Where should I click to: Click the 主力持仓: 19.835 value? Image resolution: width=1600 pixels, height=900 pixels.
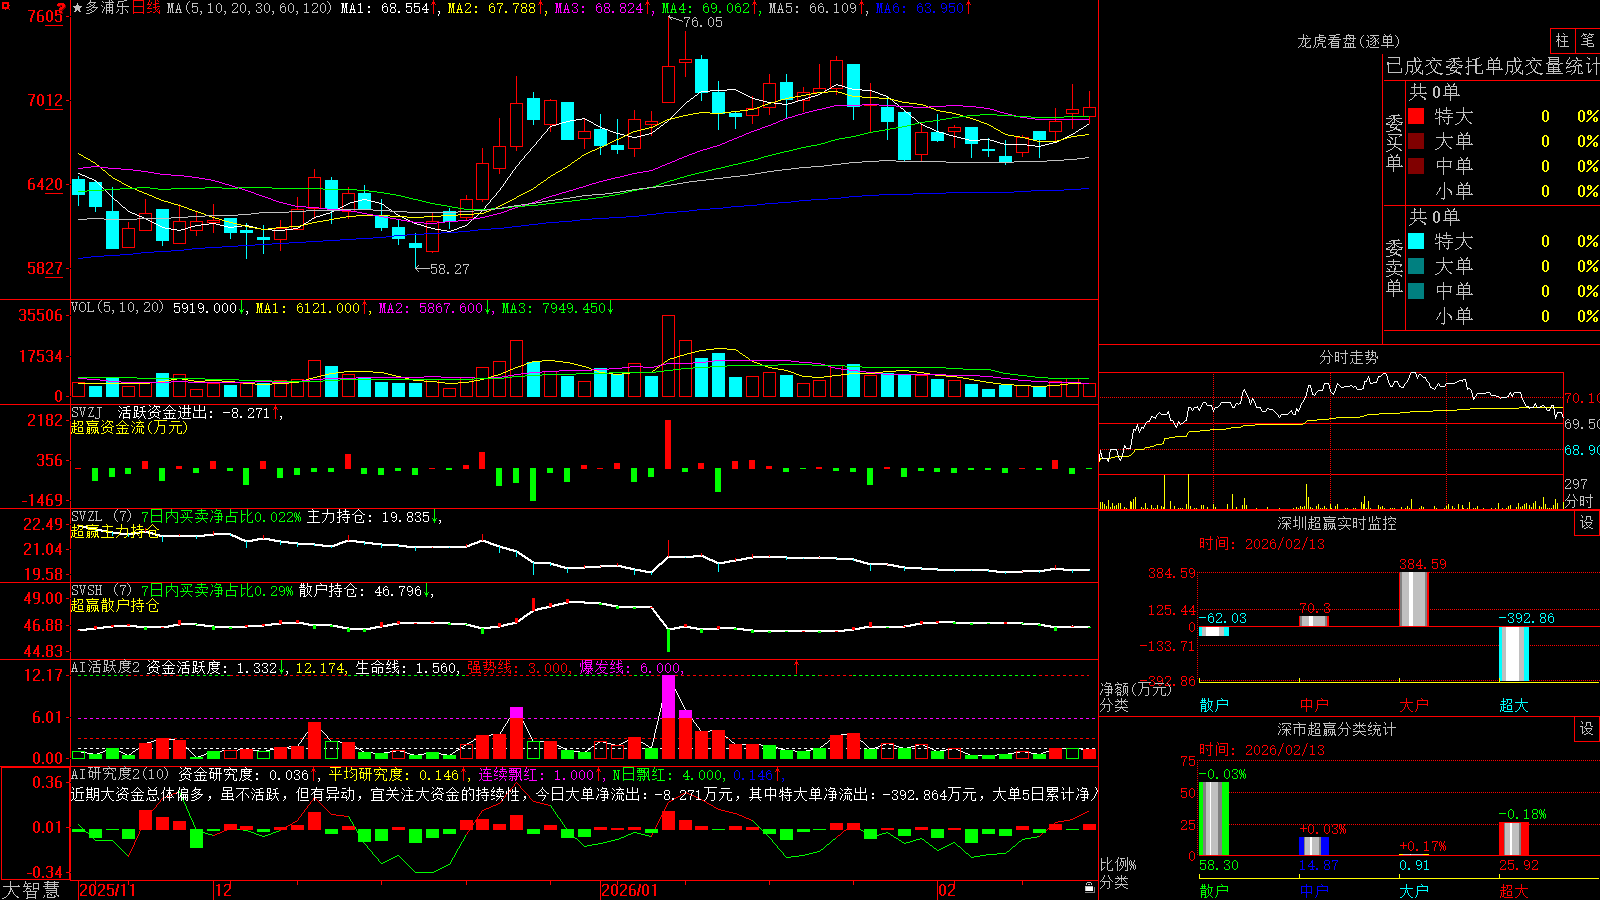[x=368, y=517]
